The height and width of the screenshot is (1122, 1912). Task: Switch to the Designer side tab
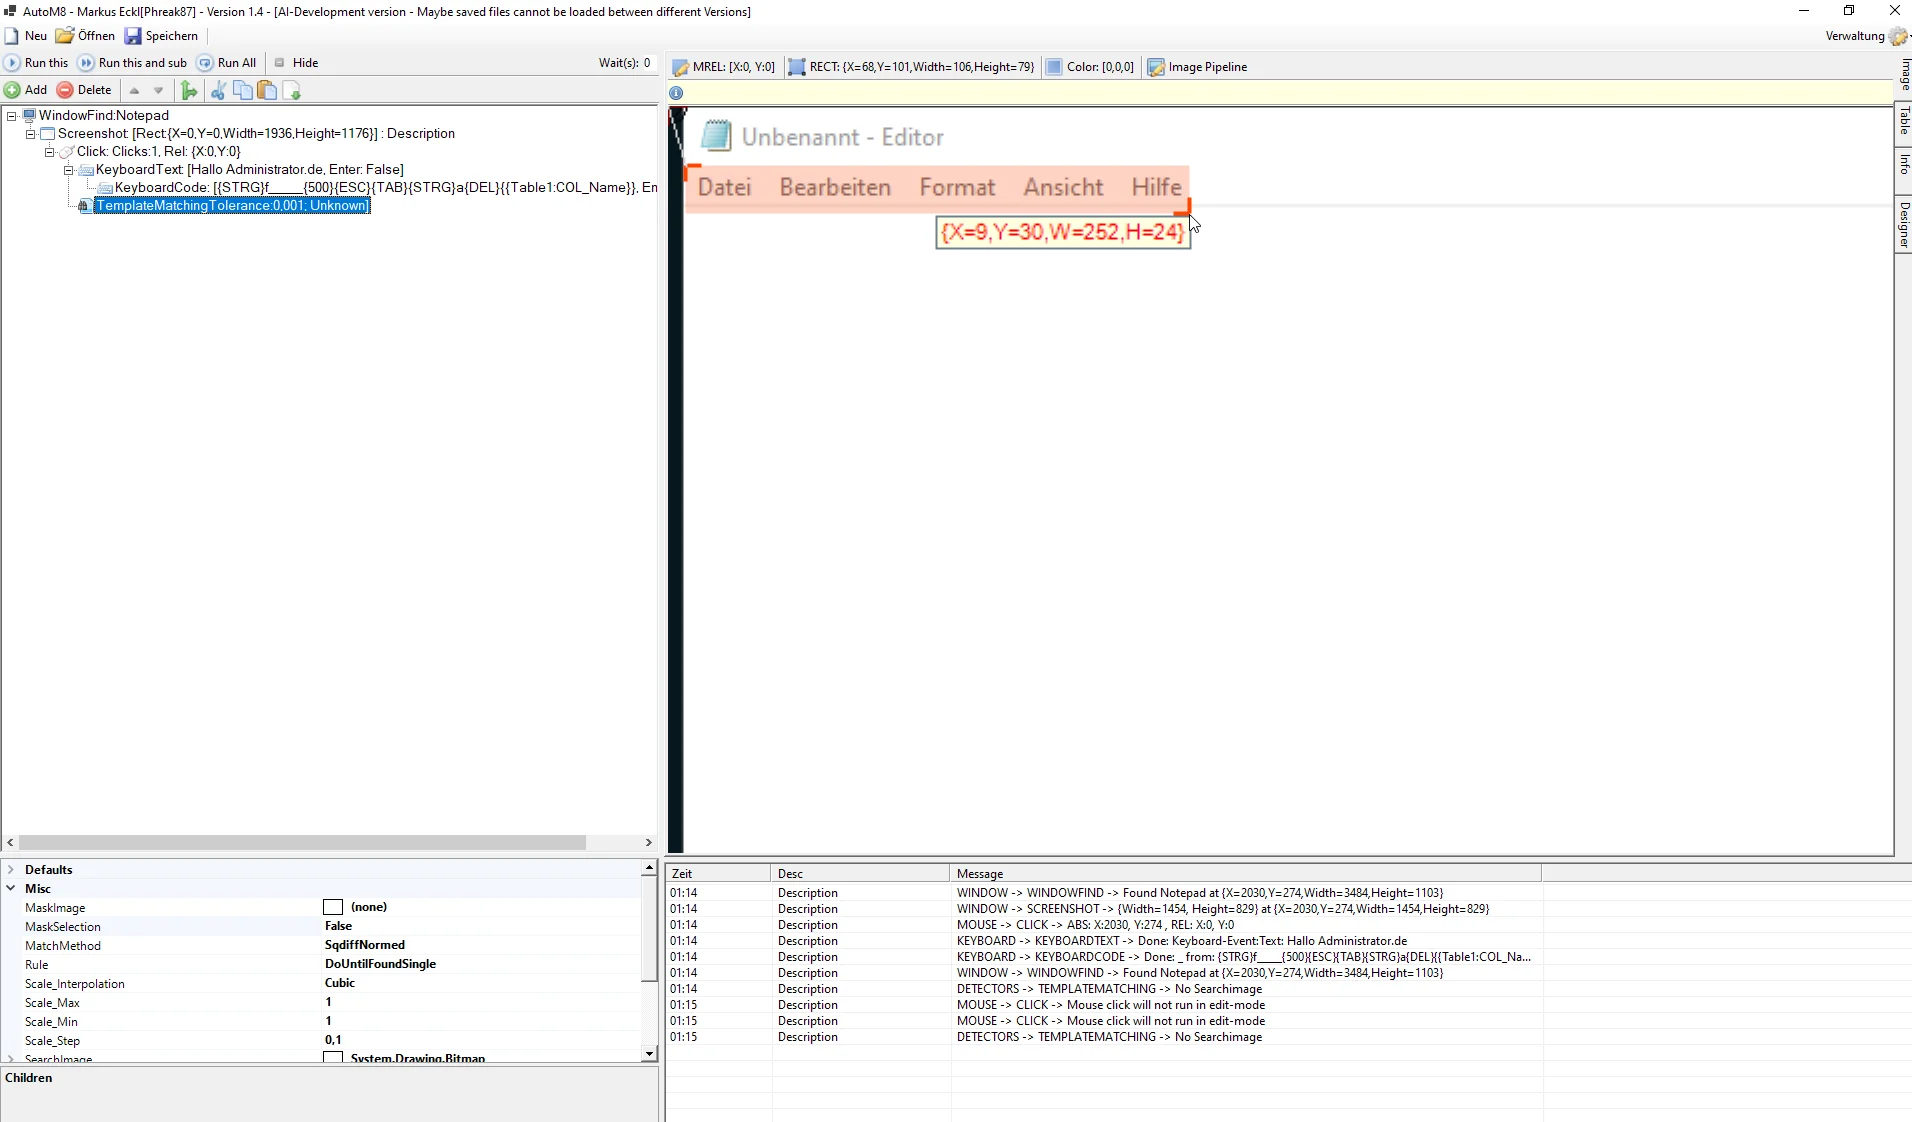point(1903,225)
